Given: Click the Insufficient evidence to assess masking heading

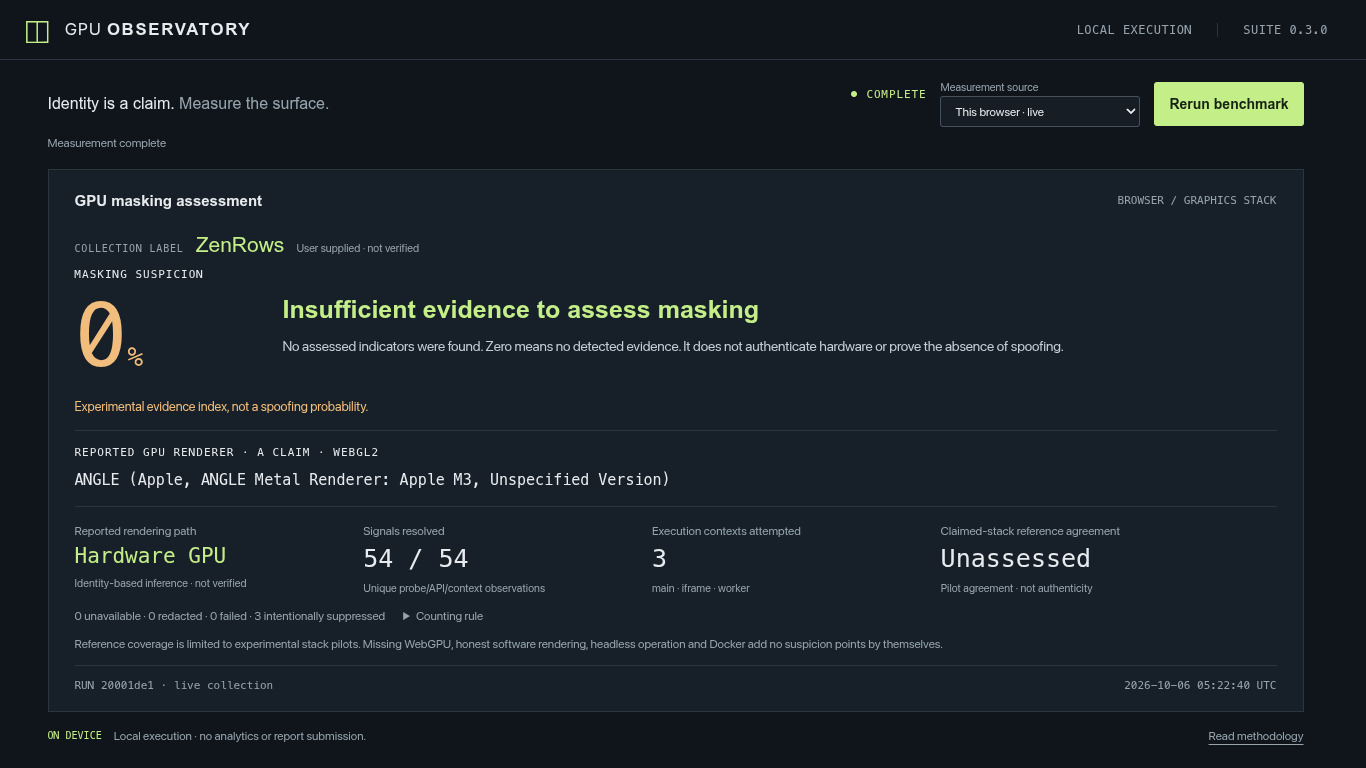Looking at the screenshot, I should pos(520,310).
